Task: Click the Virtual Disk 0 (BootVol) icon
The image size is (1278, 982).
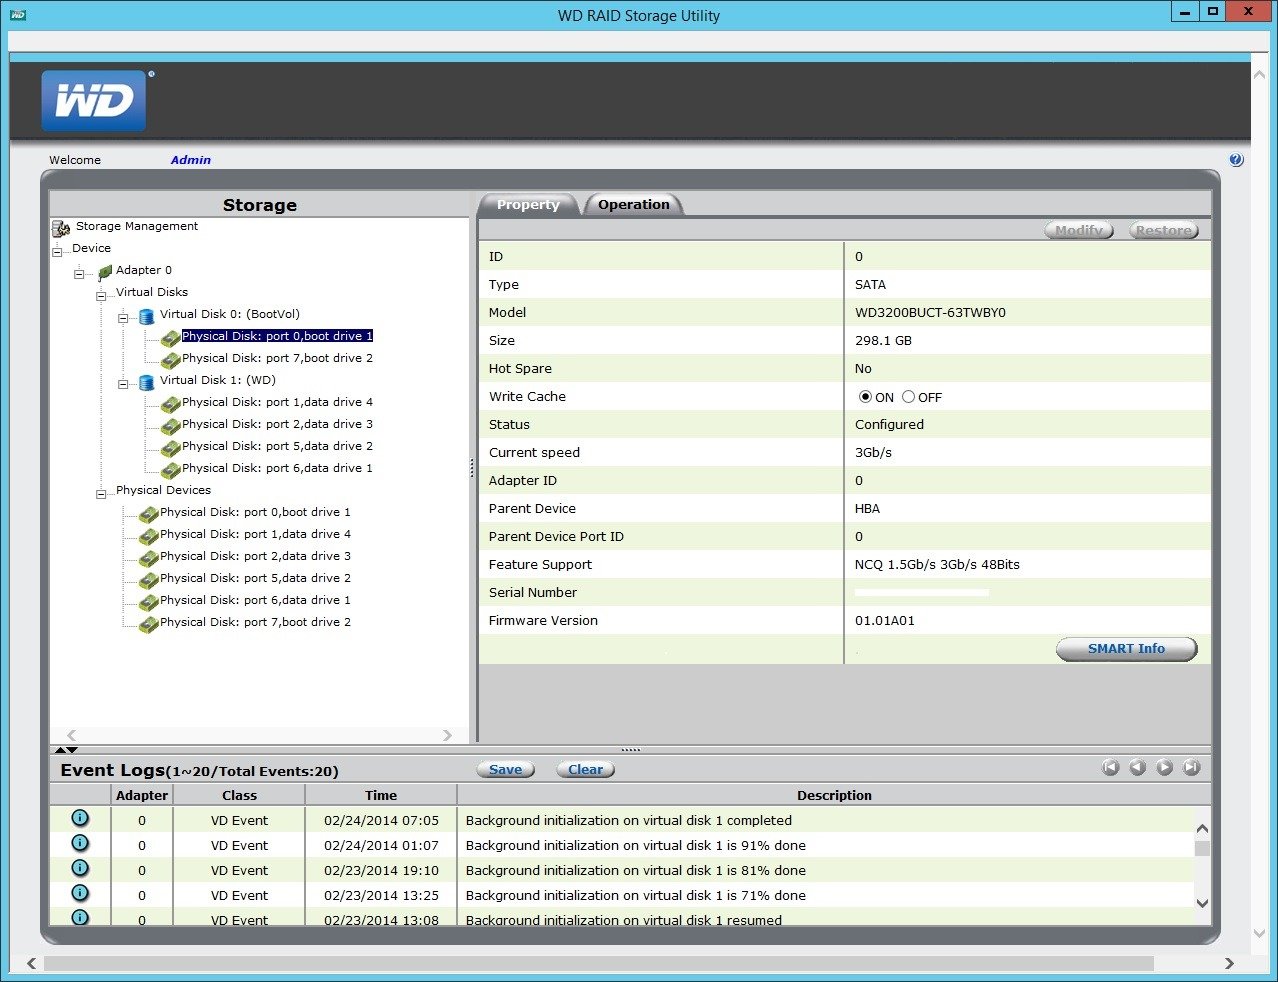Action: coord(147,316)
